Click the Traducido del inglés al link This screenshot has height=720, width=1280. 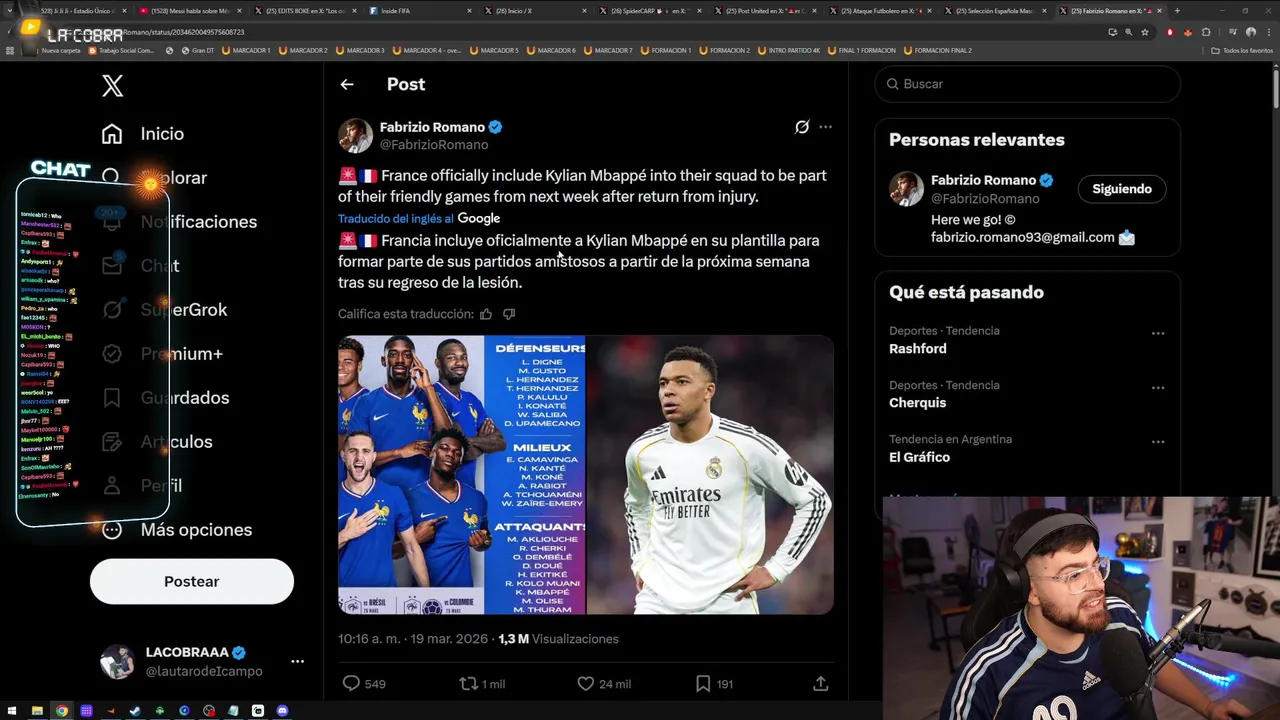pyautogui.click(x=396, y=219)
